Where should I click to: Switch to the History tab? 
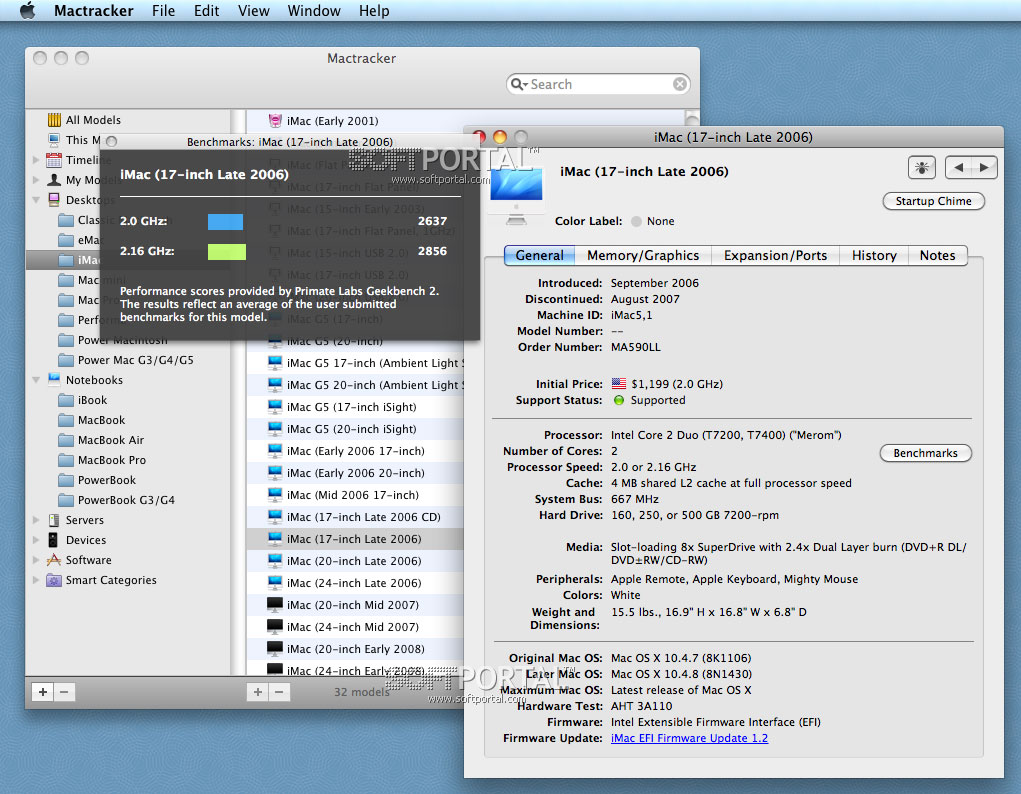point(874,255)
